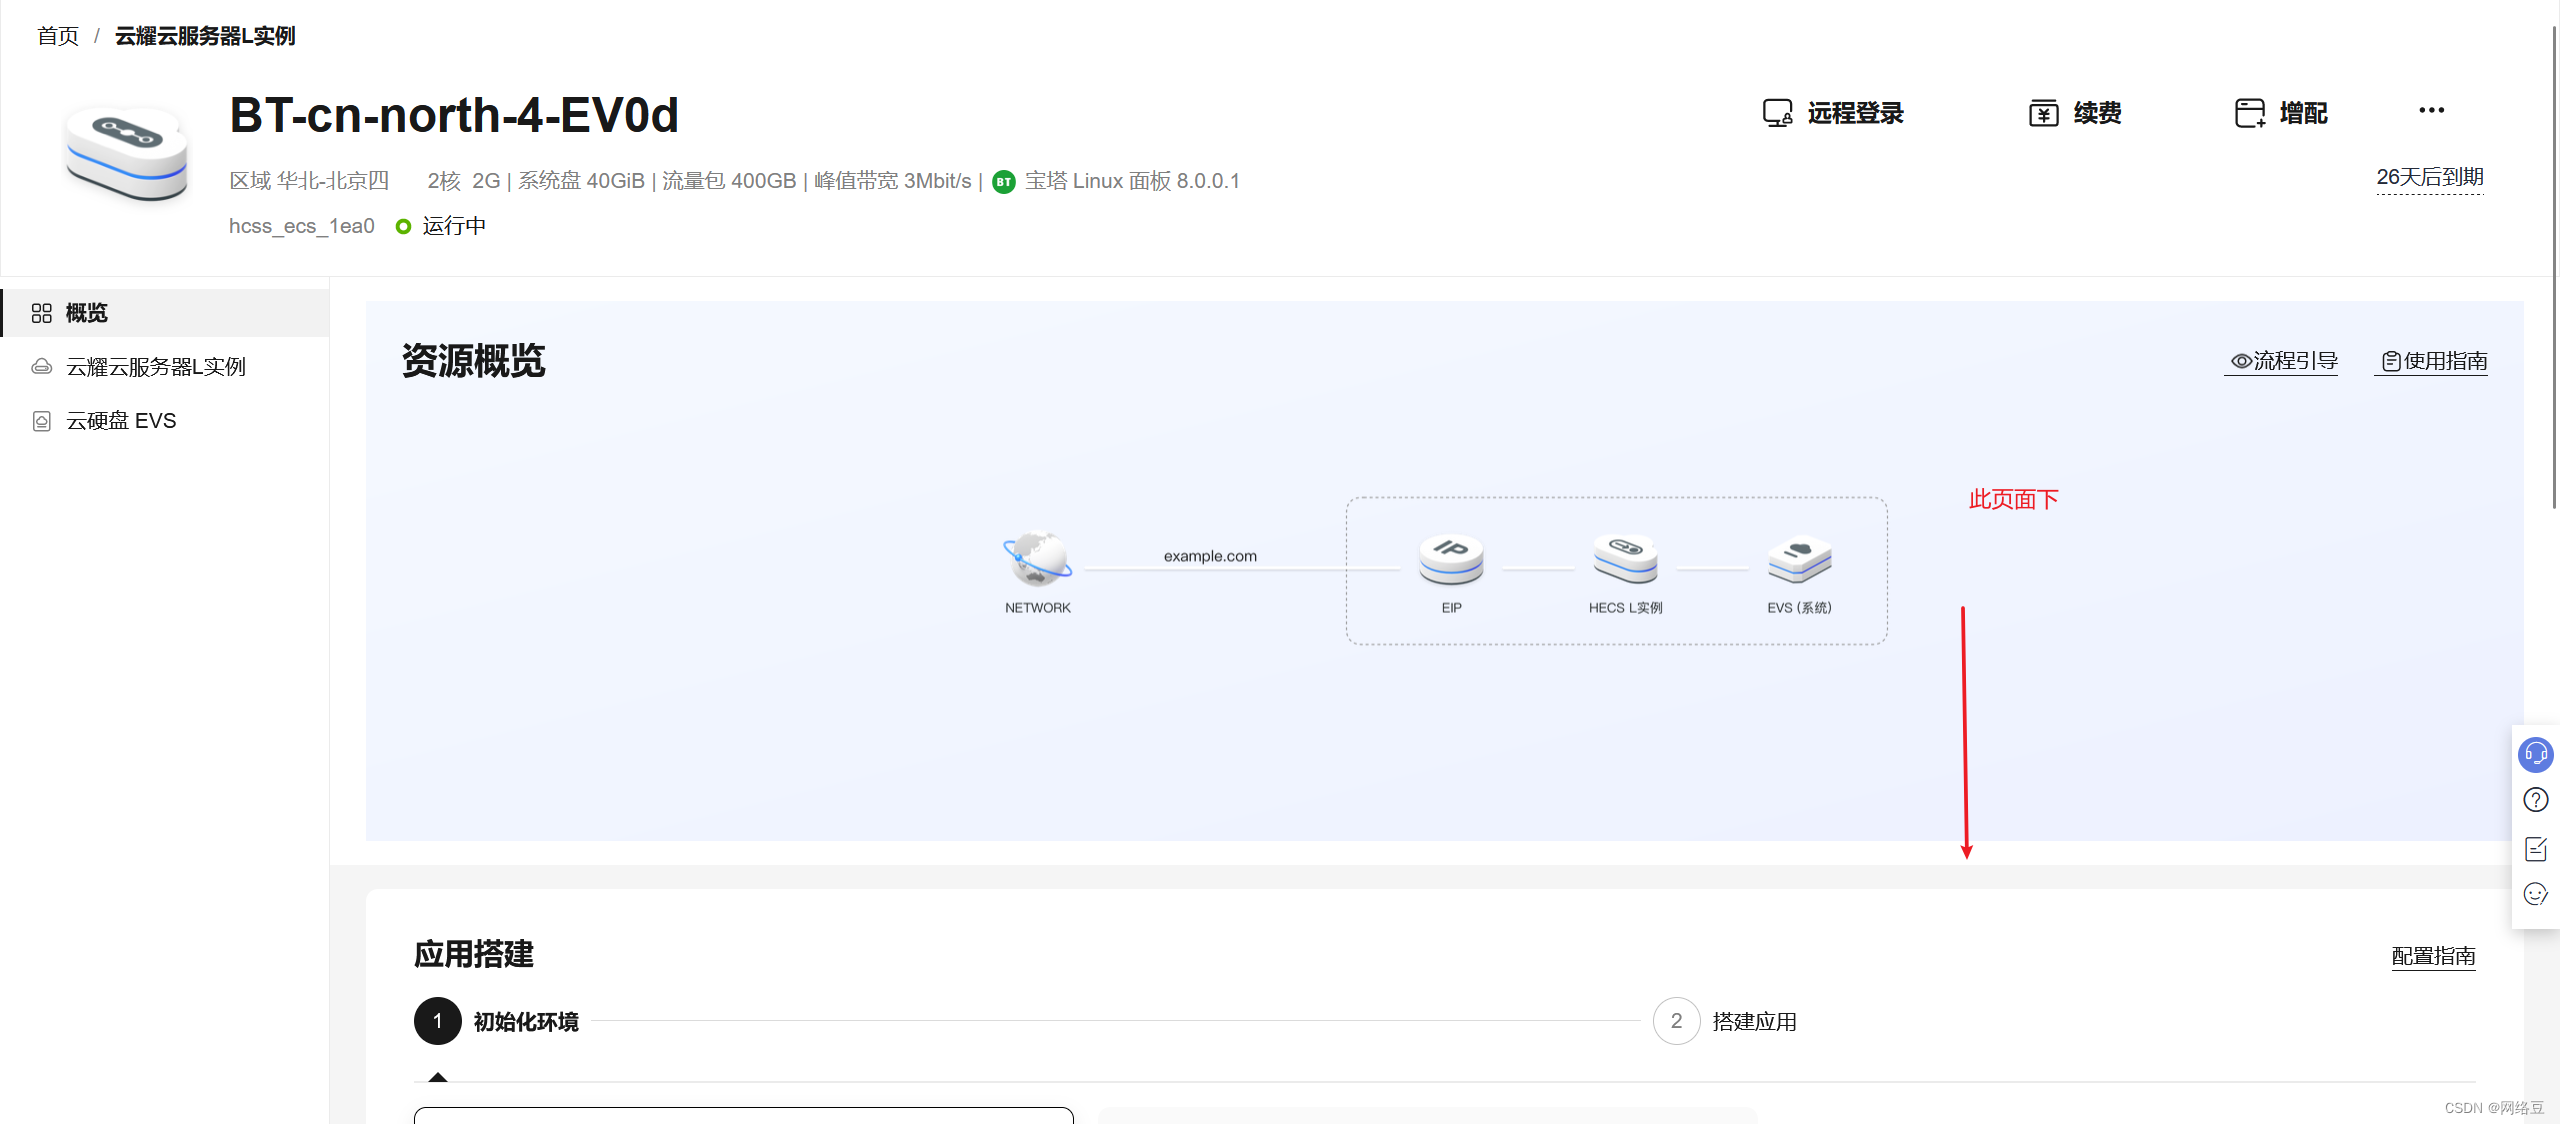Open the help question mark icon
Viewport: 2560px width, 1124px height.
(2535, 800)
